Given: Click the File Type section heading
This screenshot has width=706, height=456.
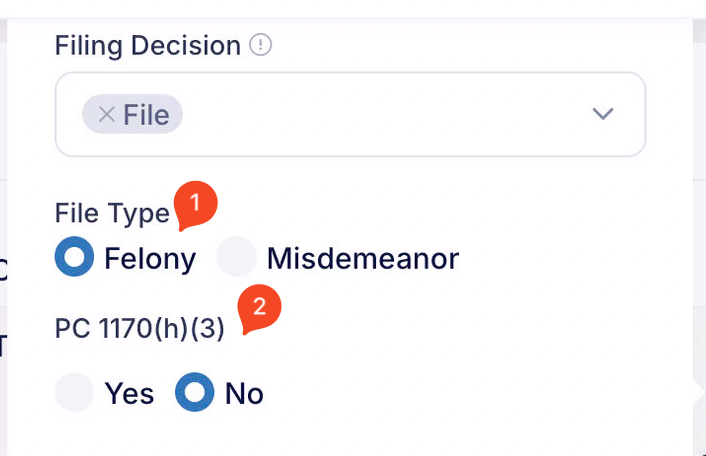Looking at the screenshot, I should (112, 213).
